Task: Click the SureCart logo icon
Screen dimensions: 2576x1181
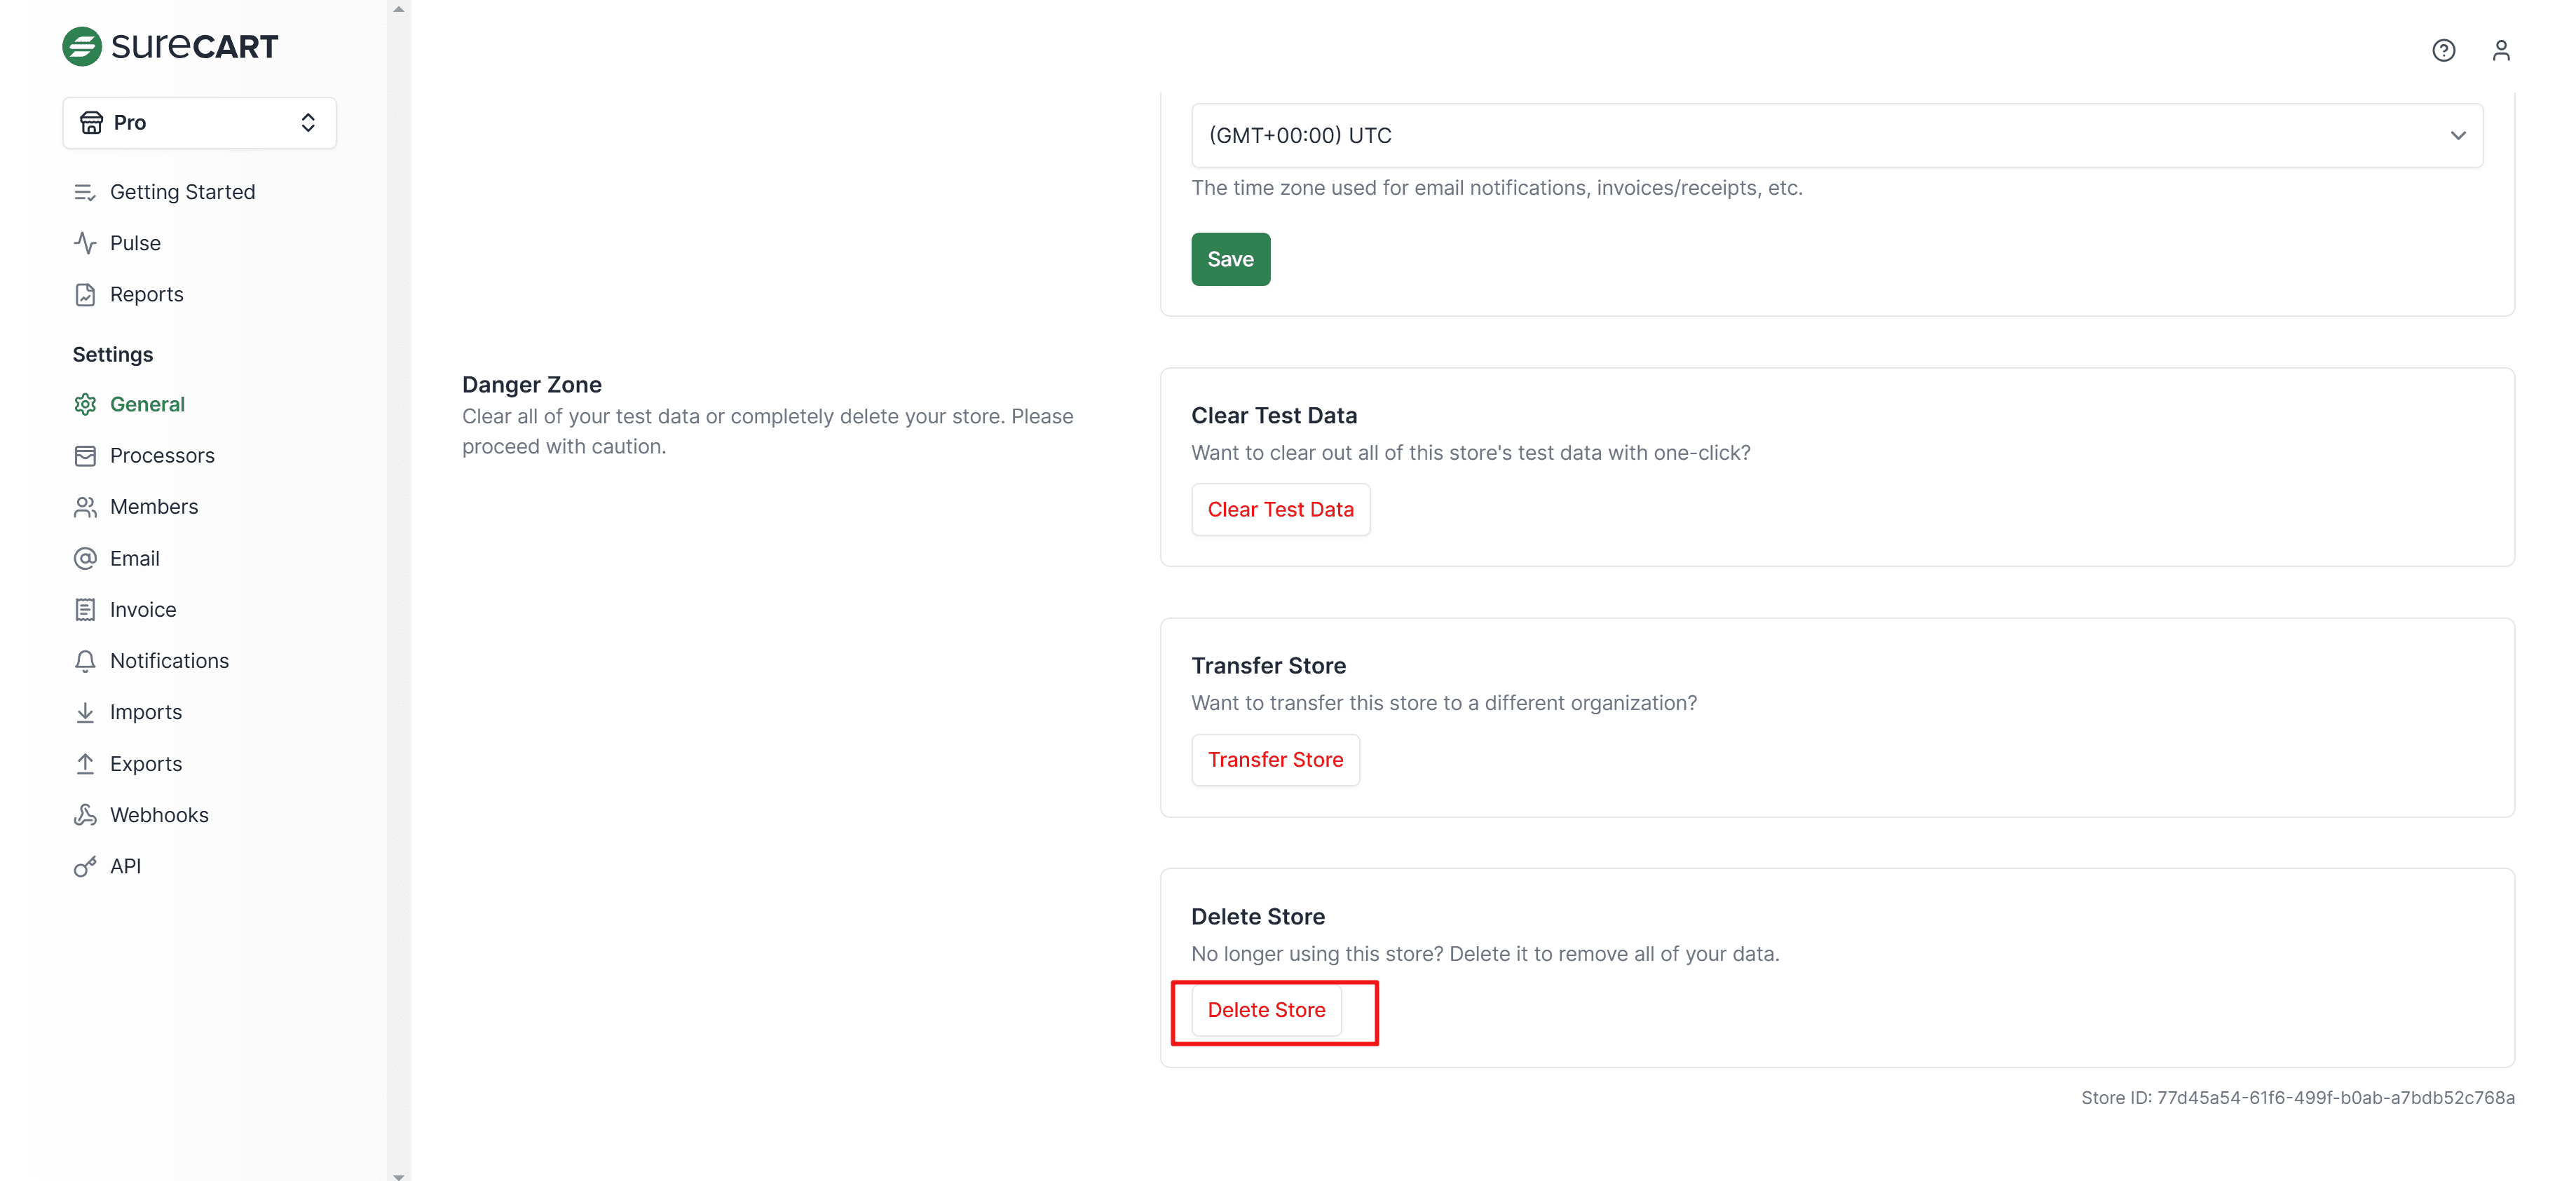Action: (x=82, y=46)
